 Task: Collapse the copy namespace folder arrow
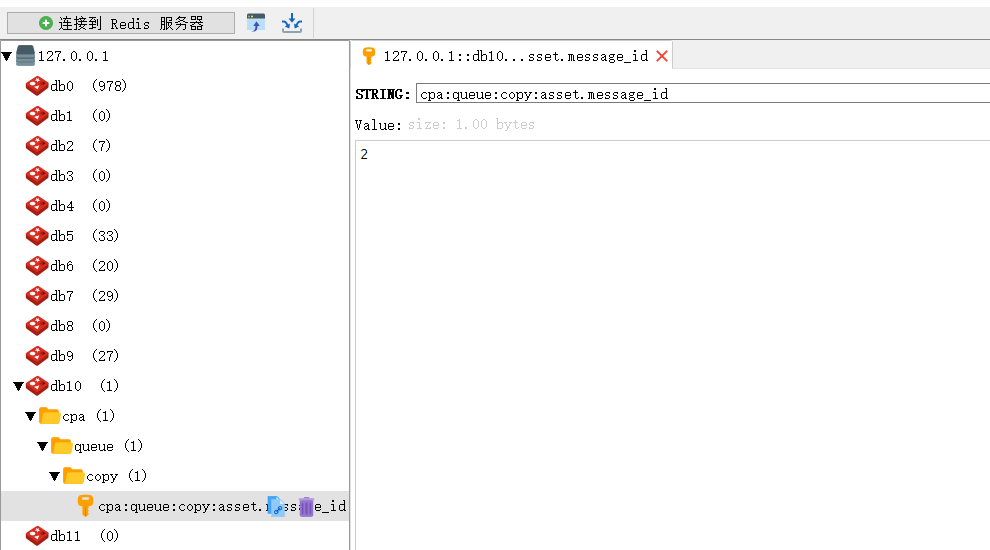pyautogui.click(x=54, y=476)
